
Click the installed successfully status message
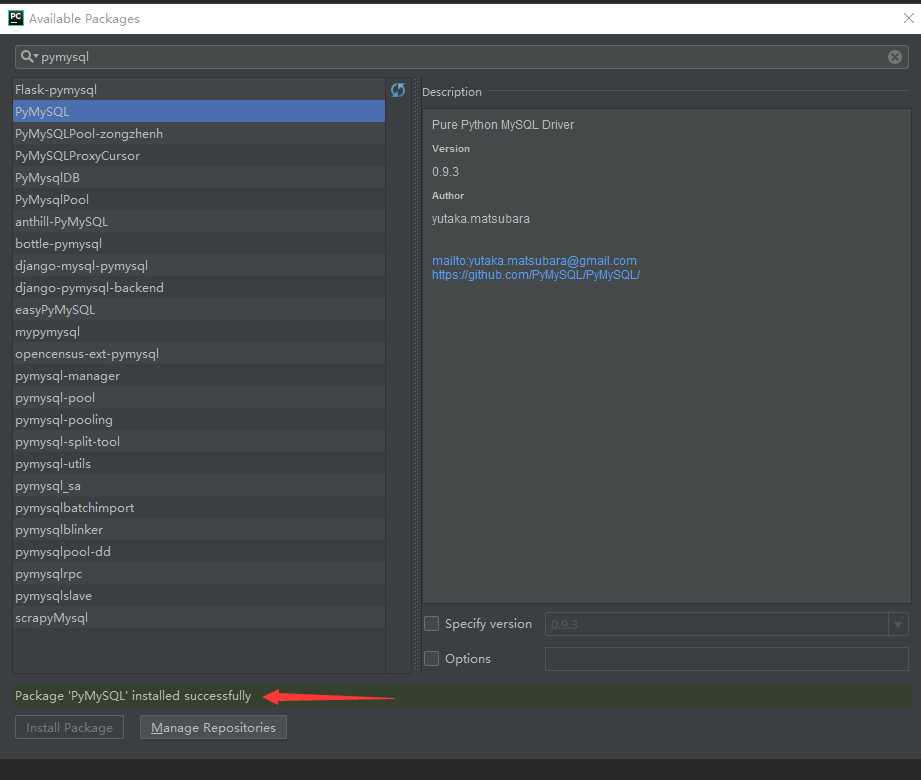[133, 696]
